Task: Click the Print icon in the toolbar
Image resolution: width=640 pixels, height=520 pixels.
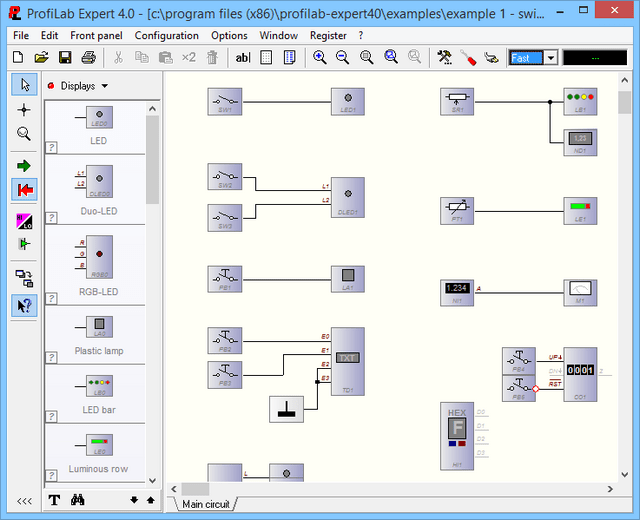Action: click(x=88, y=57)
